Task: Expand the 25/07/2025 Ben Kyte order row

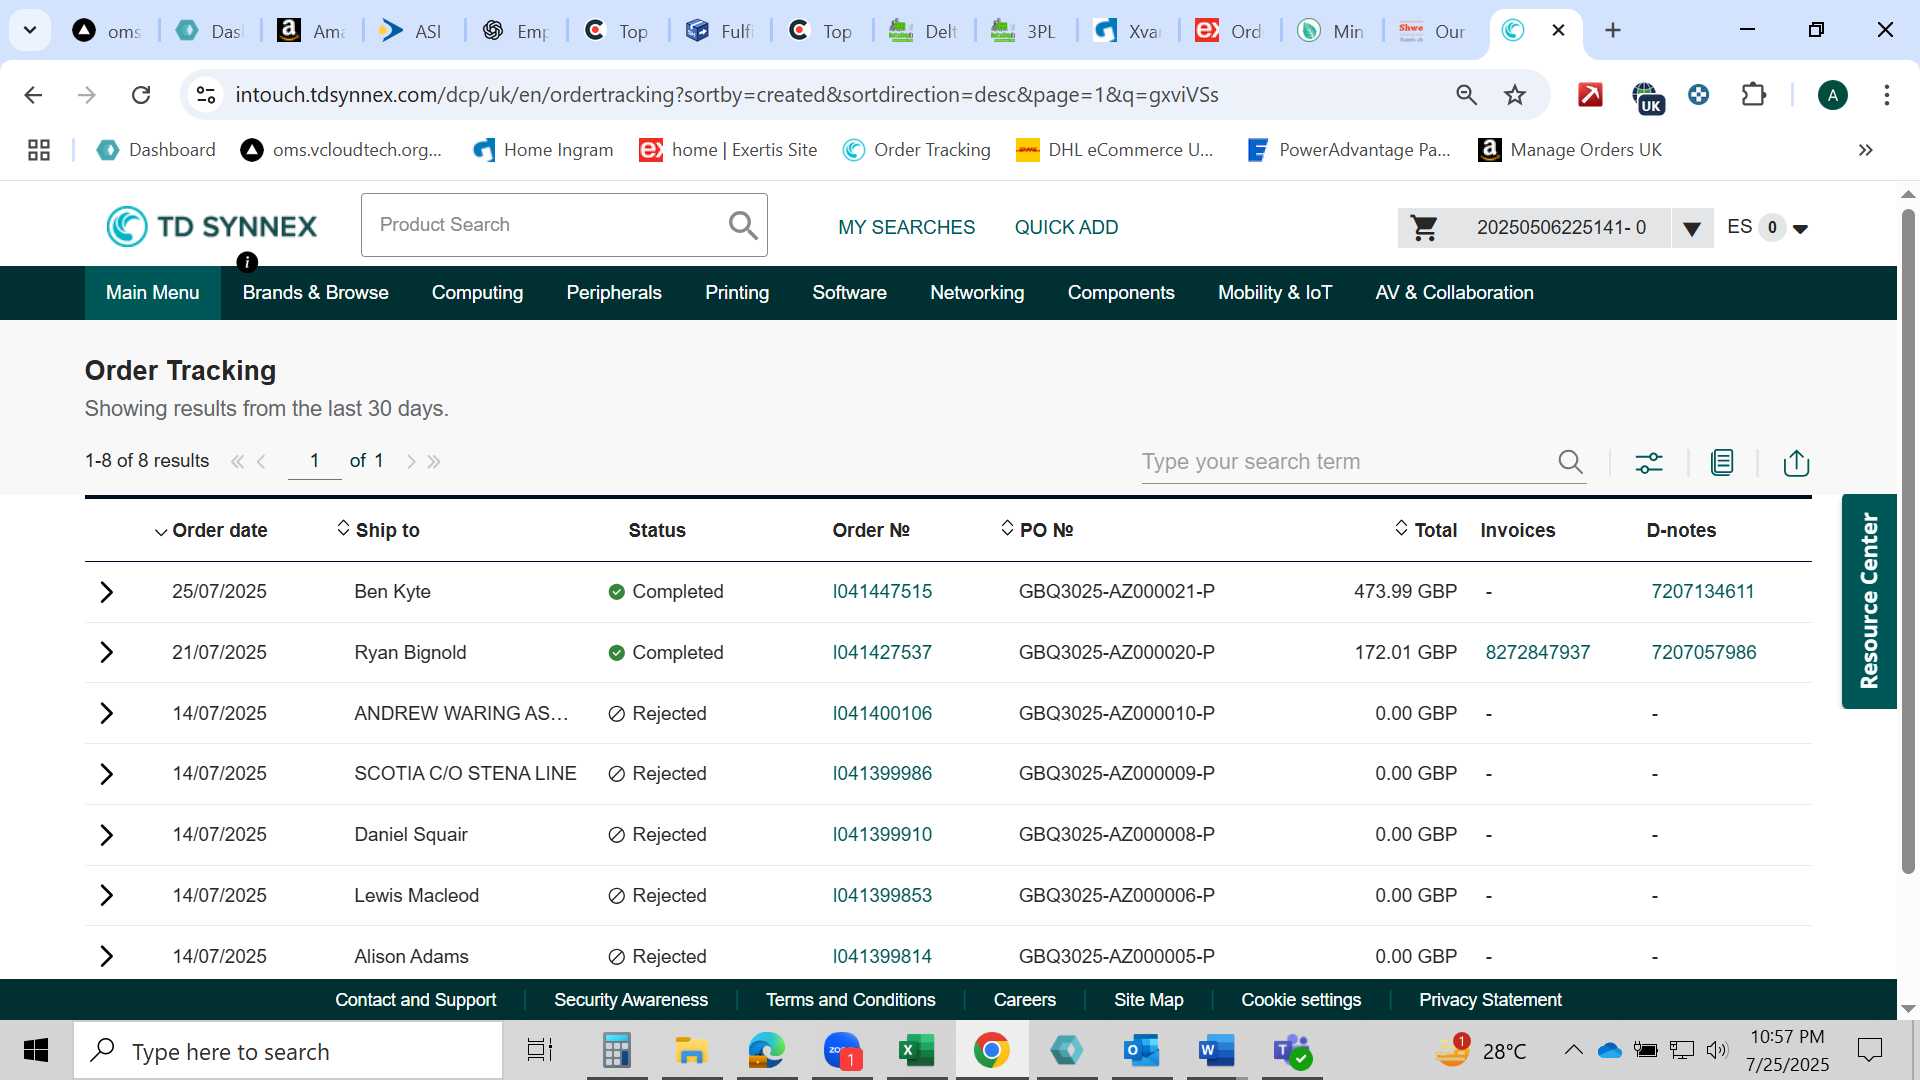Action: 107,592
